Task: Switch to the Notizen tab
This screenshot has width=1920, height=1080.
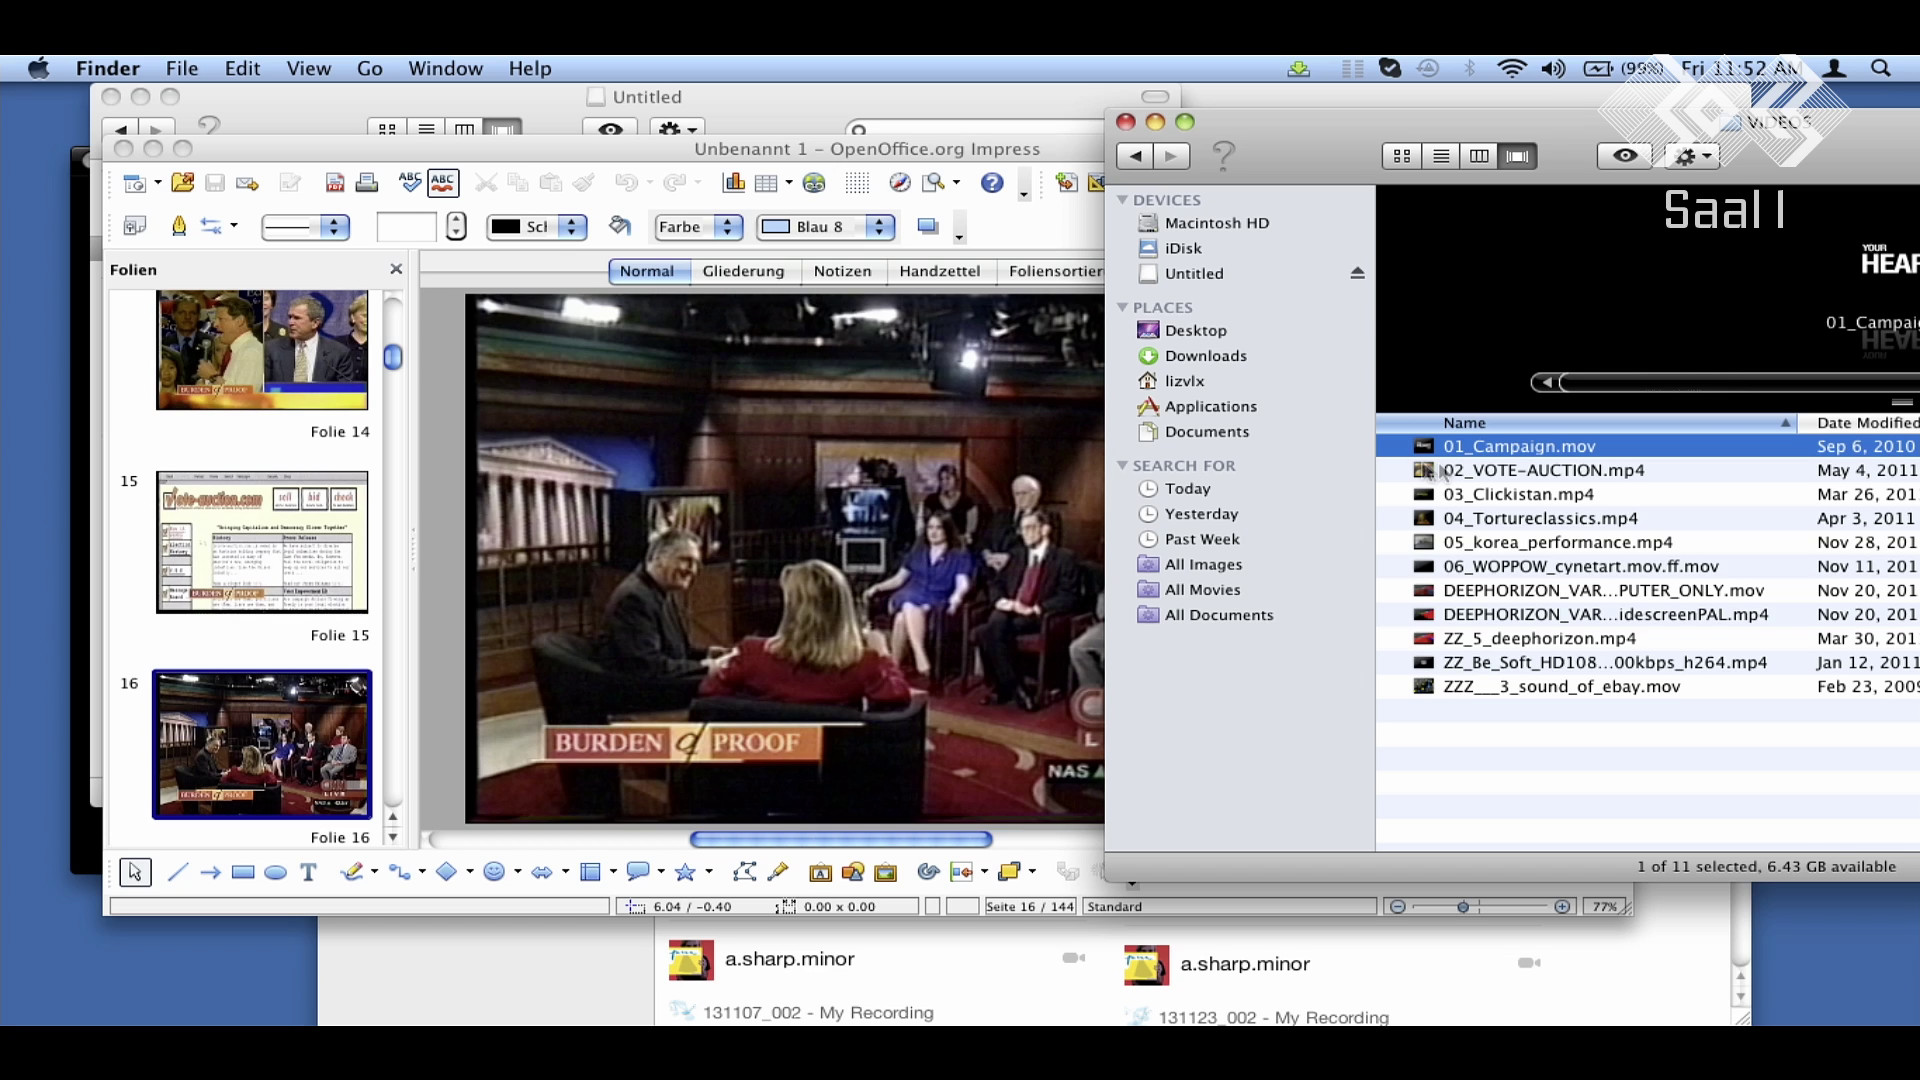Action: pos(842,271)
